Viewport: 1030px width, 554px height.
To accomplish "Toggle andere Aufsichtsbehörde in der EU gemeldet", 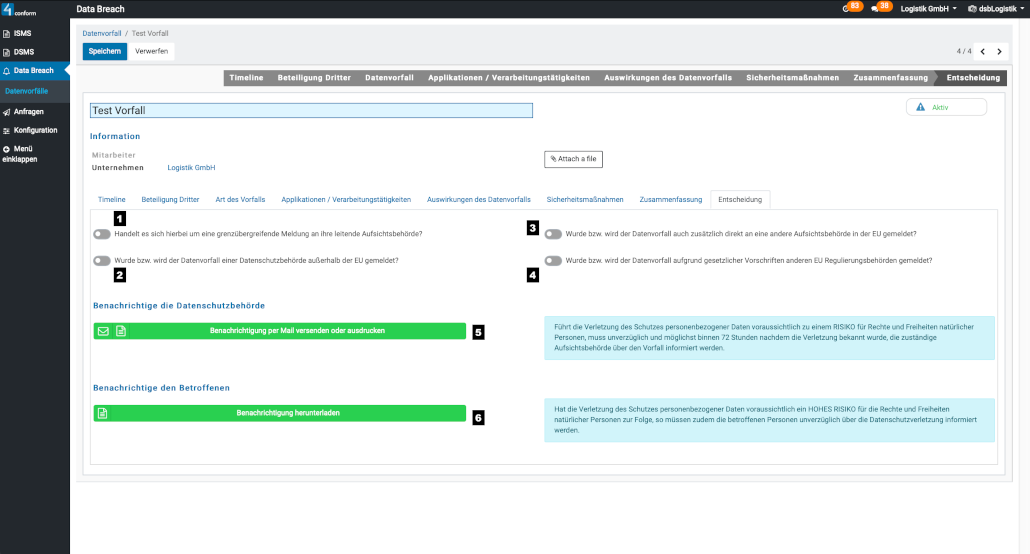I will tap(553, 234).
